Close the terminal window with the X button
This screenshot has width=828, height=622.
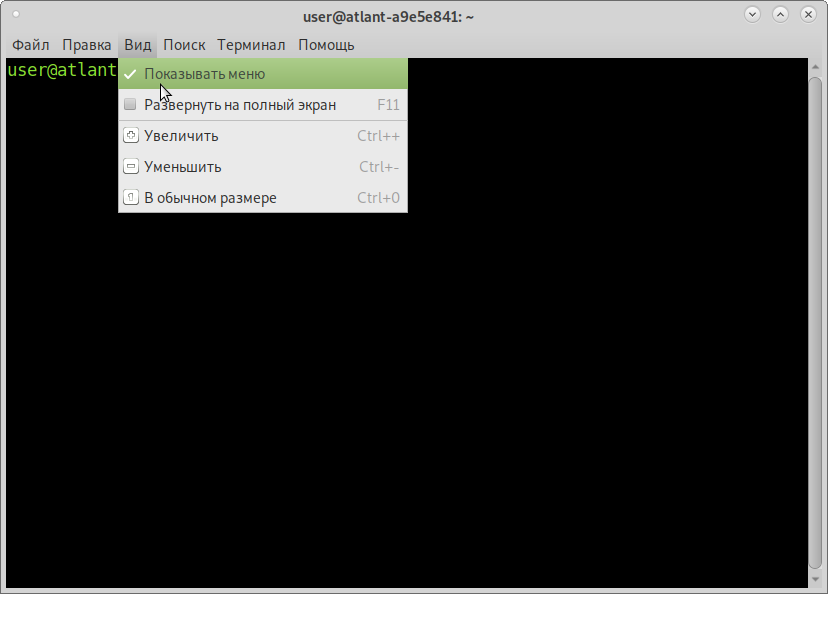[x=808, y=15]
